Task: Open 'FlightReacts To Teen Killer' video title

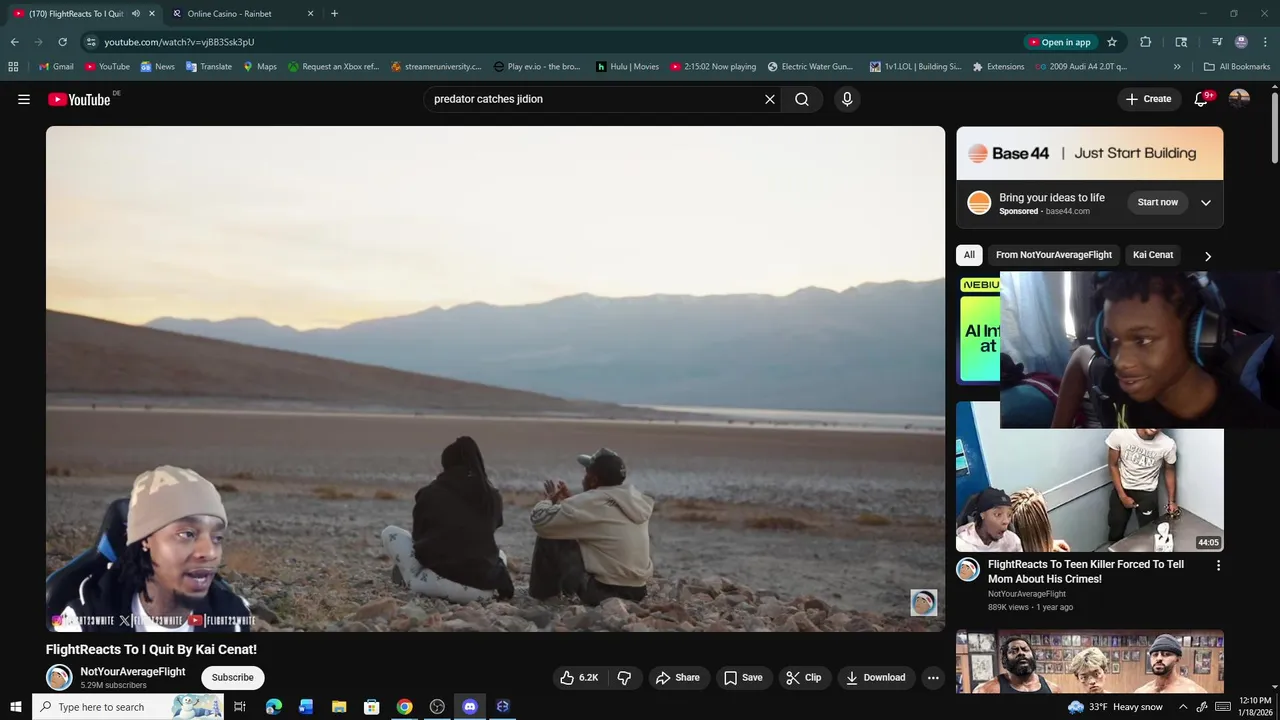Action: (x=1086, y=571)
